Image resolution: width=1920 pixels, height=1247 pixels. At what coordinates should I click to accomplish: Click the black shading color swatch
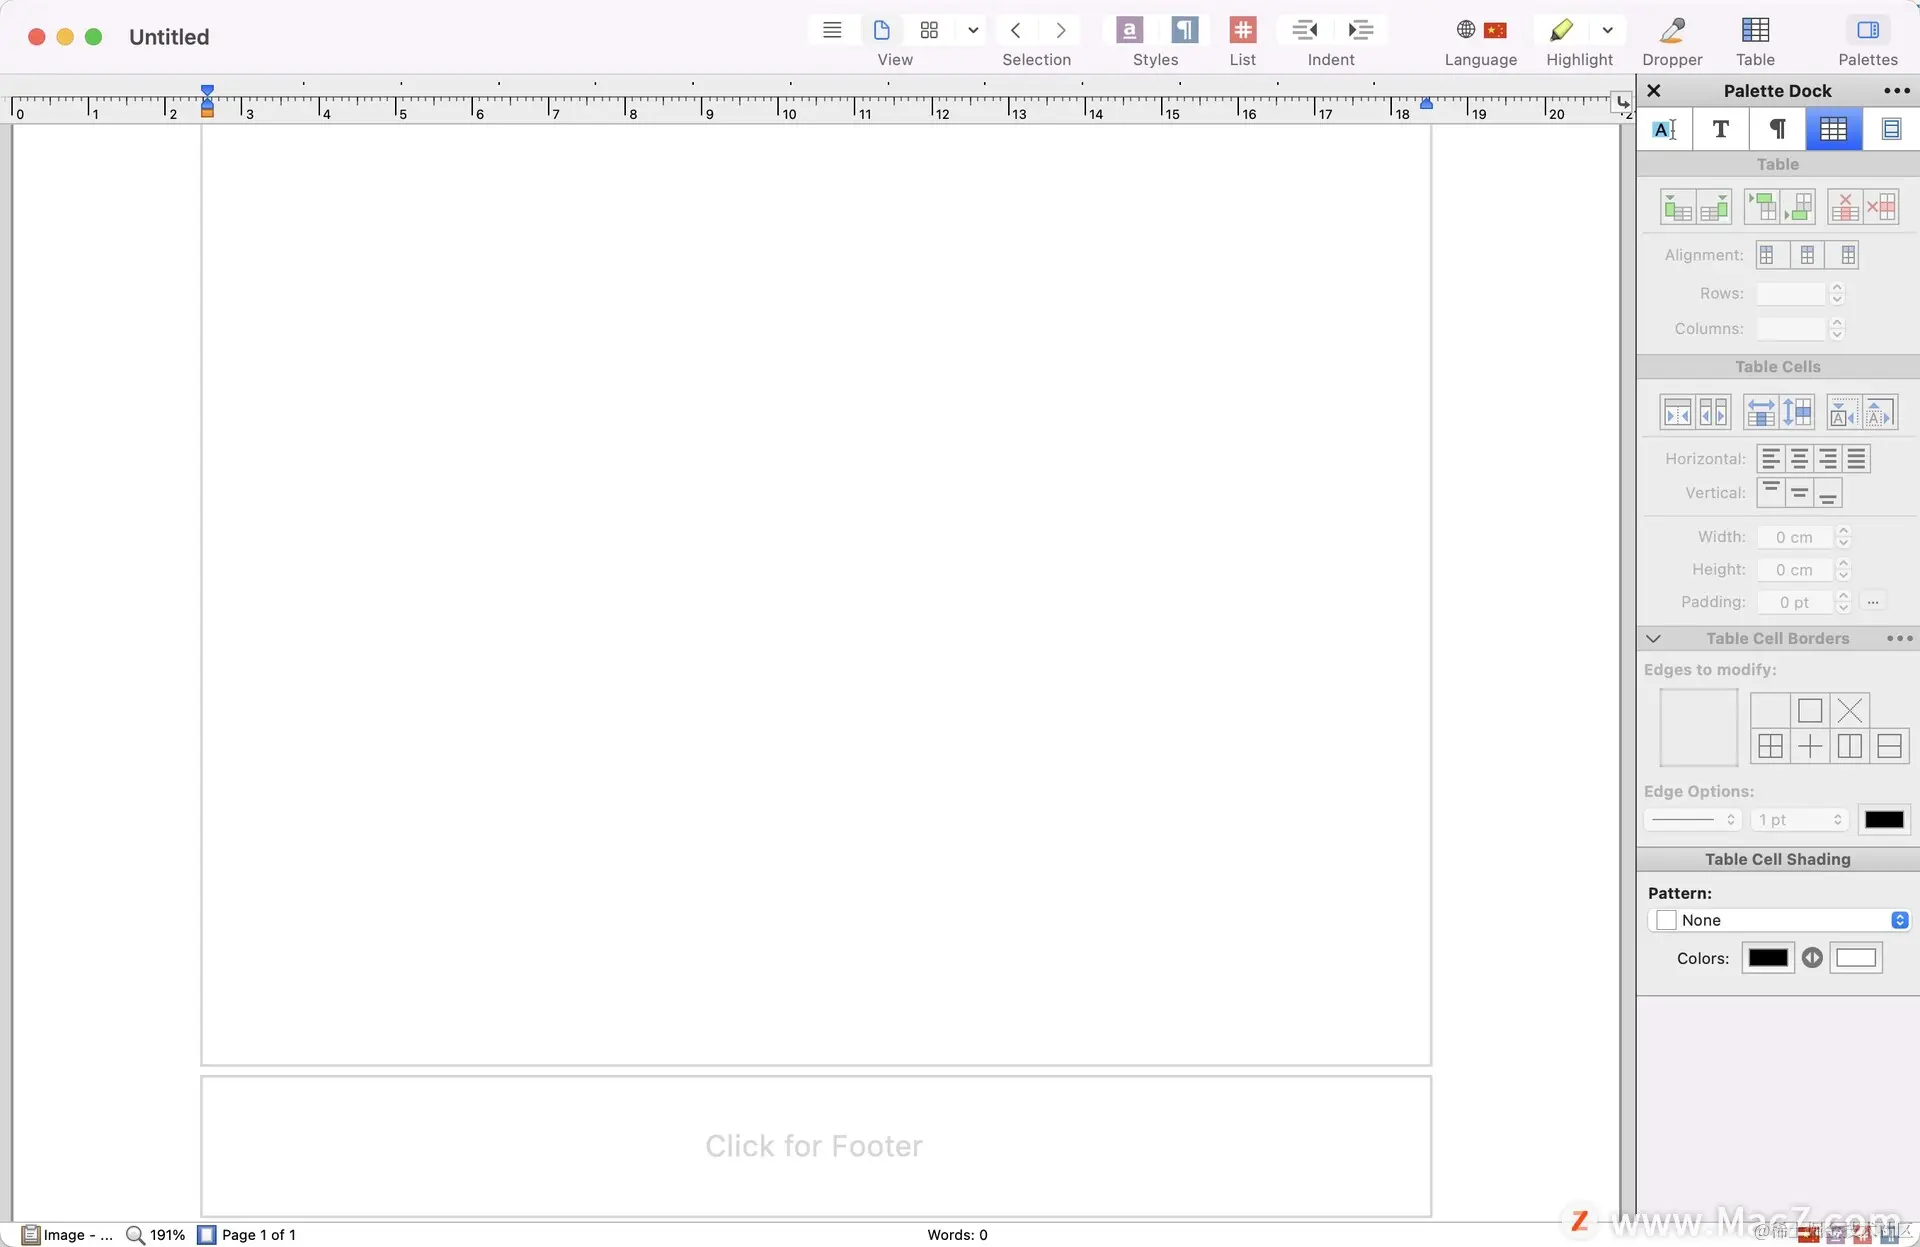click(1767, 958)
